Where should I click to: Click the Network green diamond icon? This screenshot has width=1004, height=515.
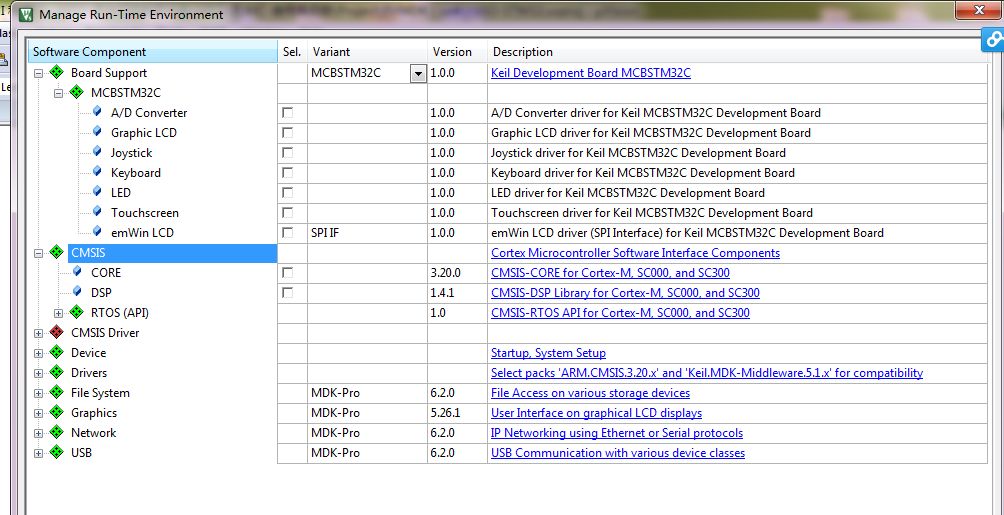[56, 432]
